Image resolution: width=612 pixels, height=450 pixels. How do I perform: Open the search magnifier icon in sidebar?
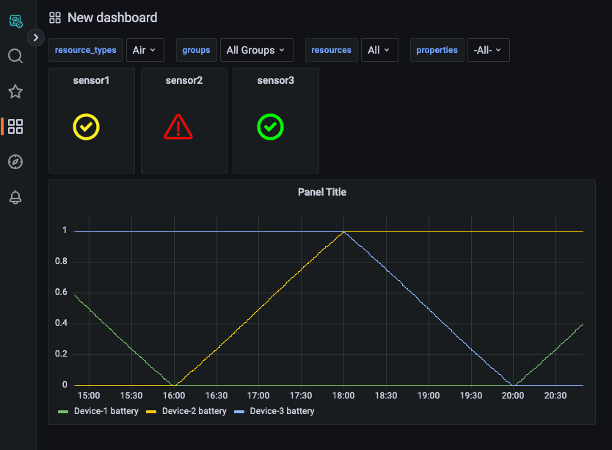[15, 56]
